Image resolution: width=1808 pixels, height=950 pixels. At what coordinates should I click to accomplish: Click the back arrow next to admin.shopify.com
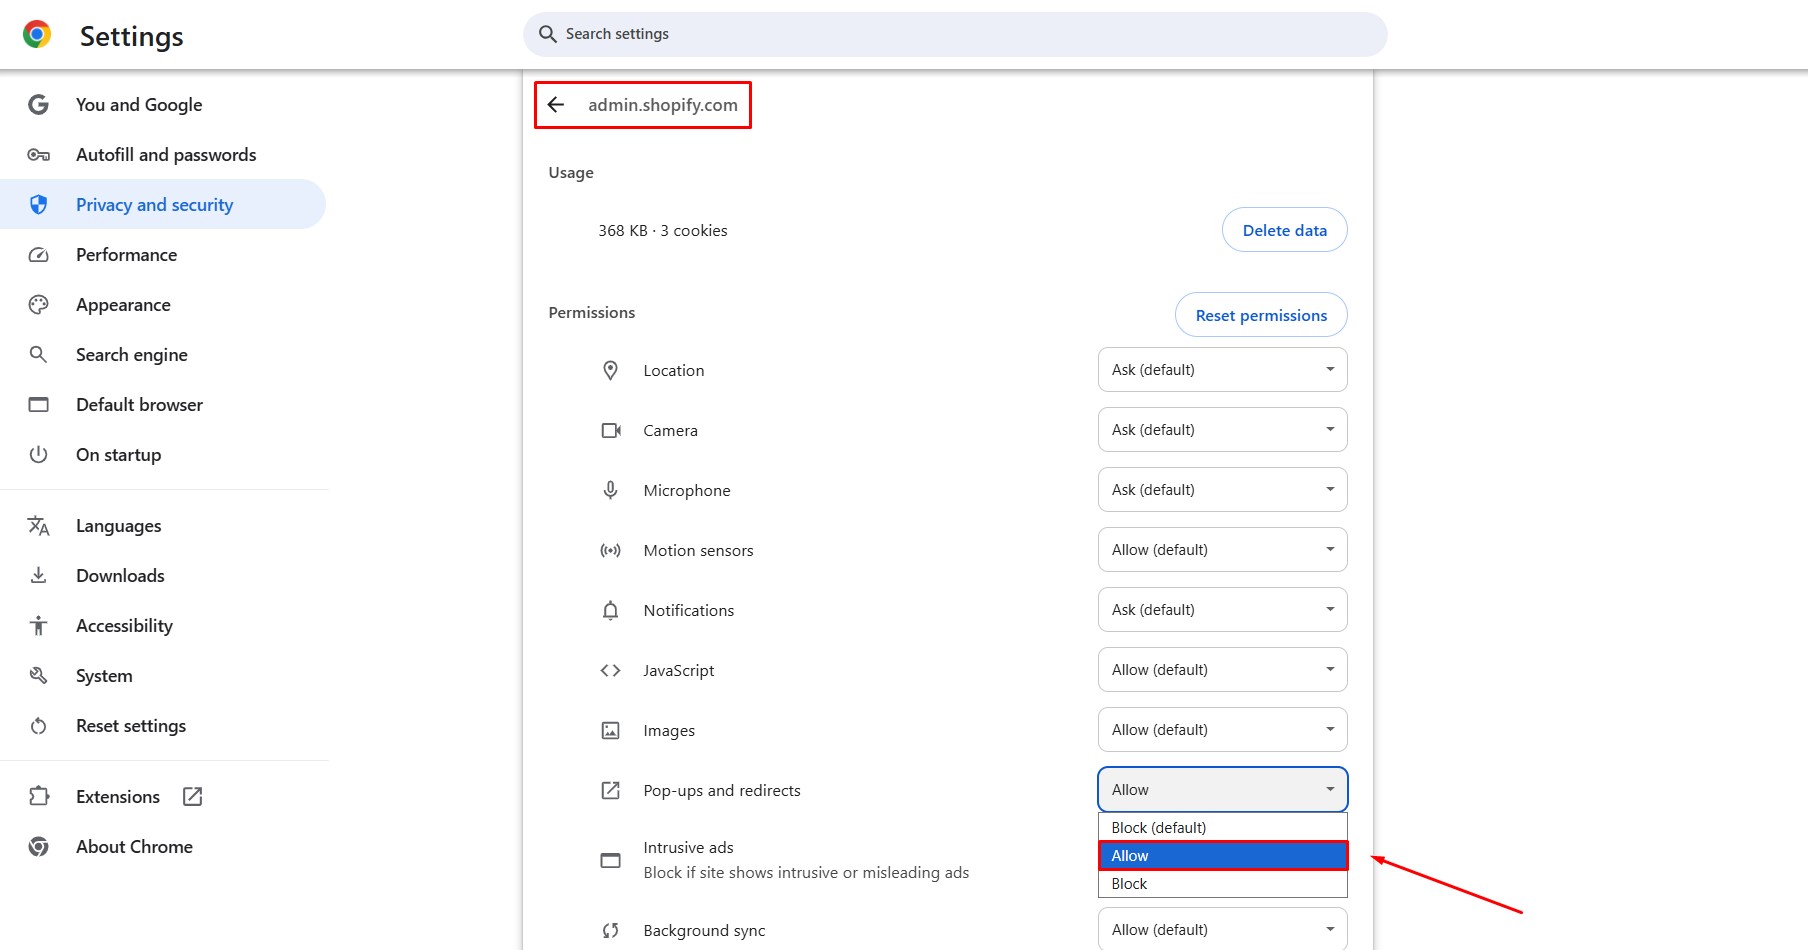point(556,105)
